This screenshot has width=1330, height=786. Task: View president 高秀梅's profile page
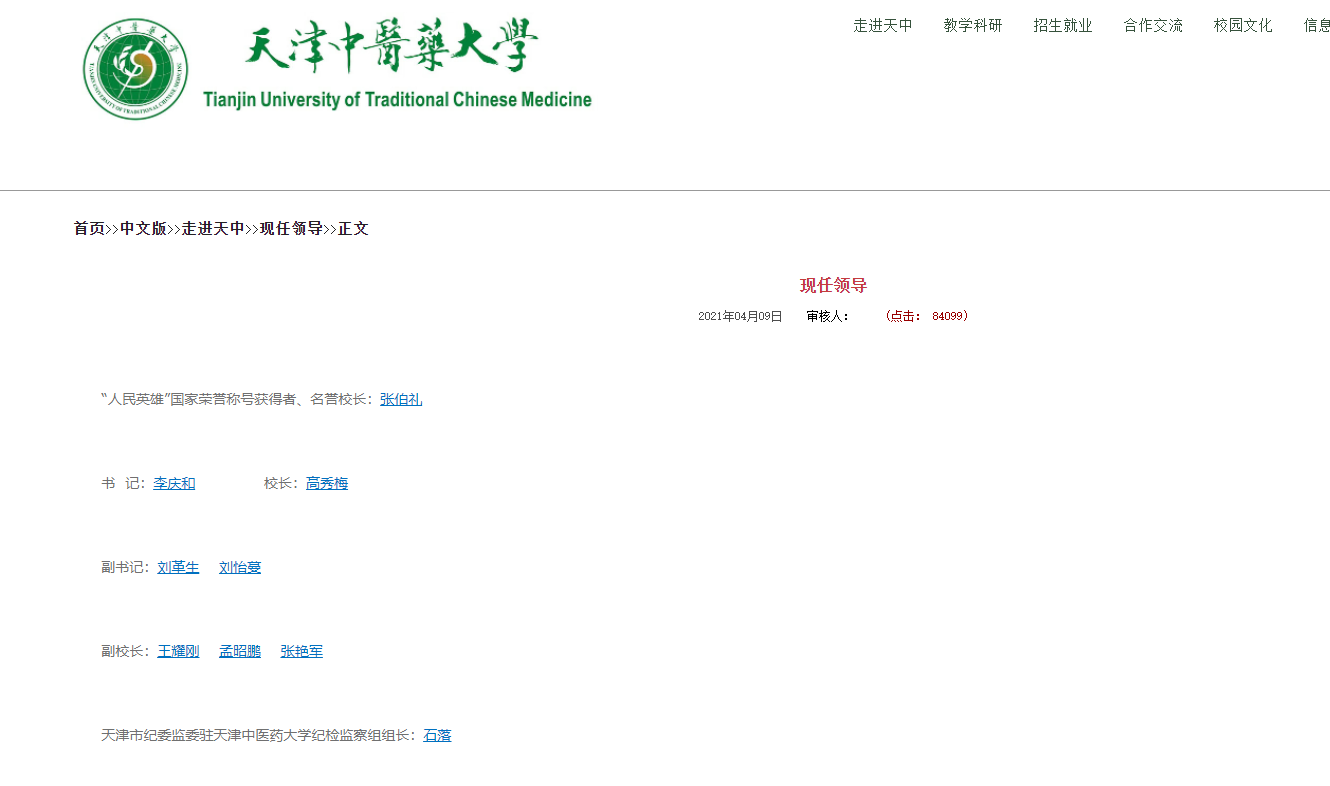[x=326, y=484]
